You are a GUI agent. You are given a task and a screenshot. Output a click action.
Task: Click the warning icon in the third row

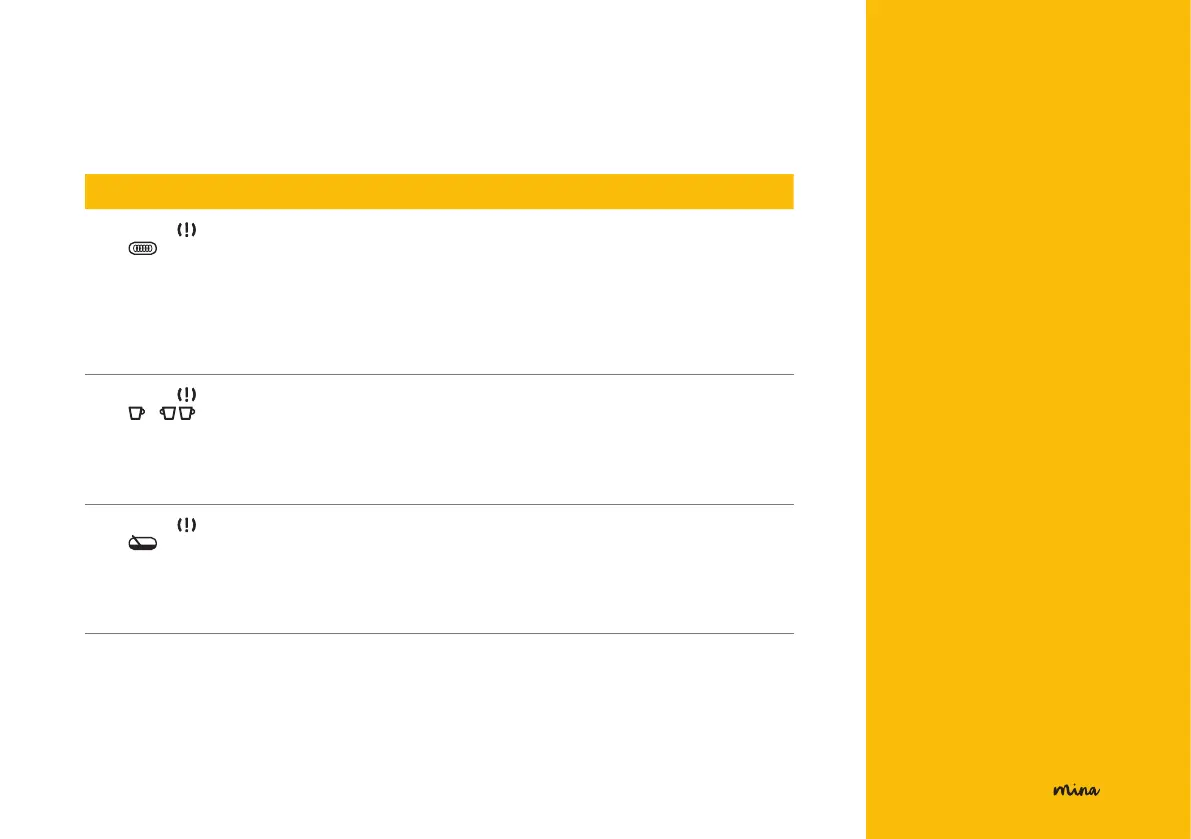pos(186,525)
